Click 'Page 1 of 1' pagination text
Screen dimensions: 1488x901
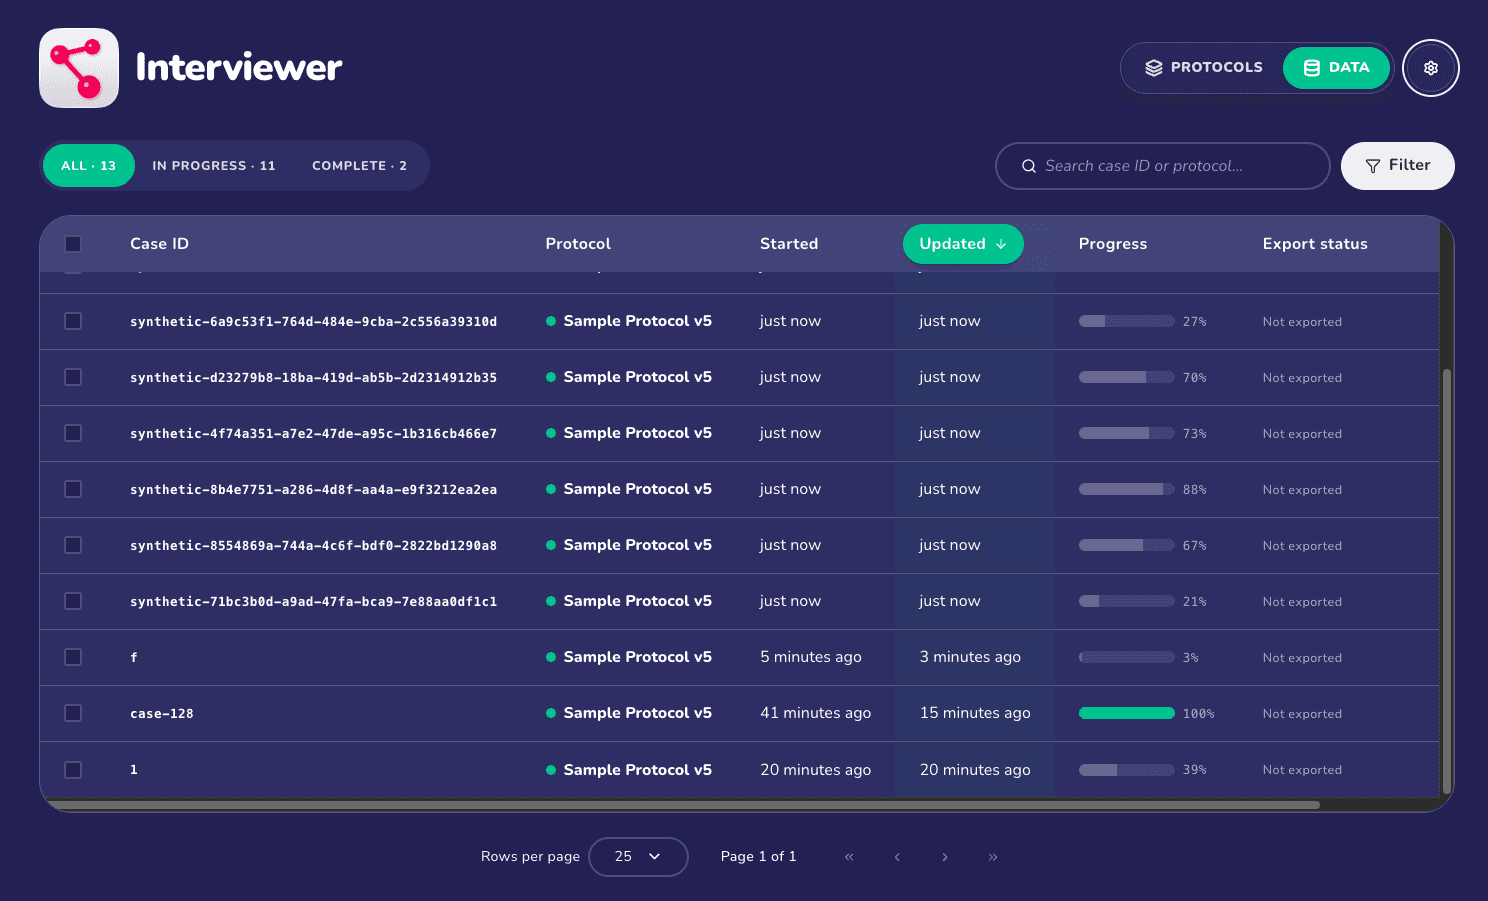click(x=758, y=857)
